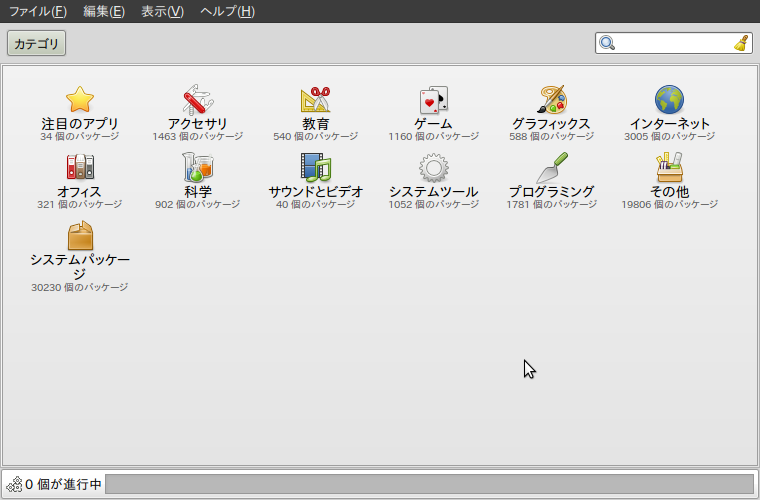Click the 1463 個のパッケージ count text
The width and height of the screenshot is (760, 500).
pyautogui.click(x=198, y=137)
